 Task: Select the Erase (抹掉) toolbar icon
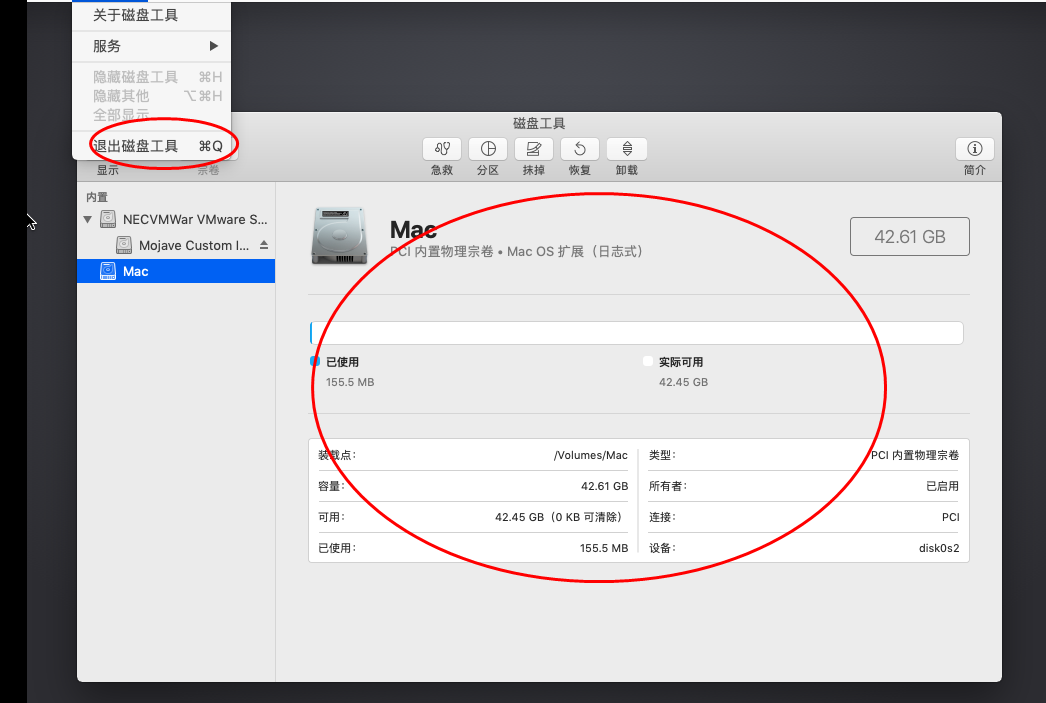point(534,149)
